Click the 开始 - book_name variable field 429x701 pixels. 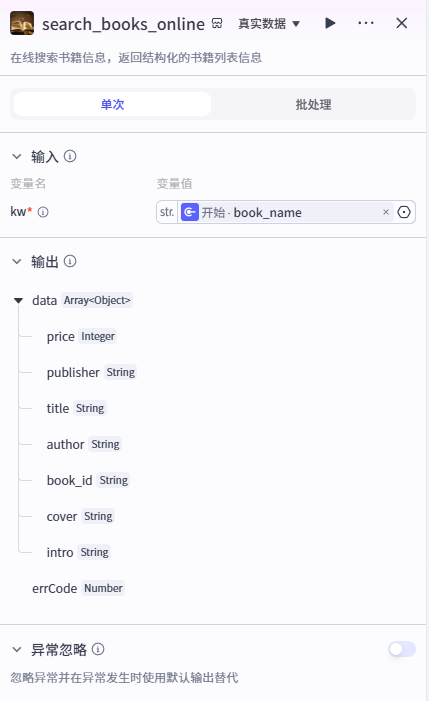click(x=279, y=212)
